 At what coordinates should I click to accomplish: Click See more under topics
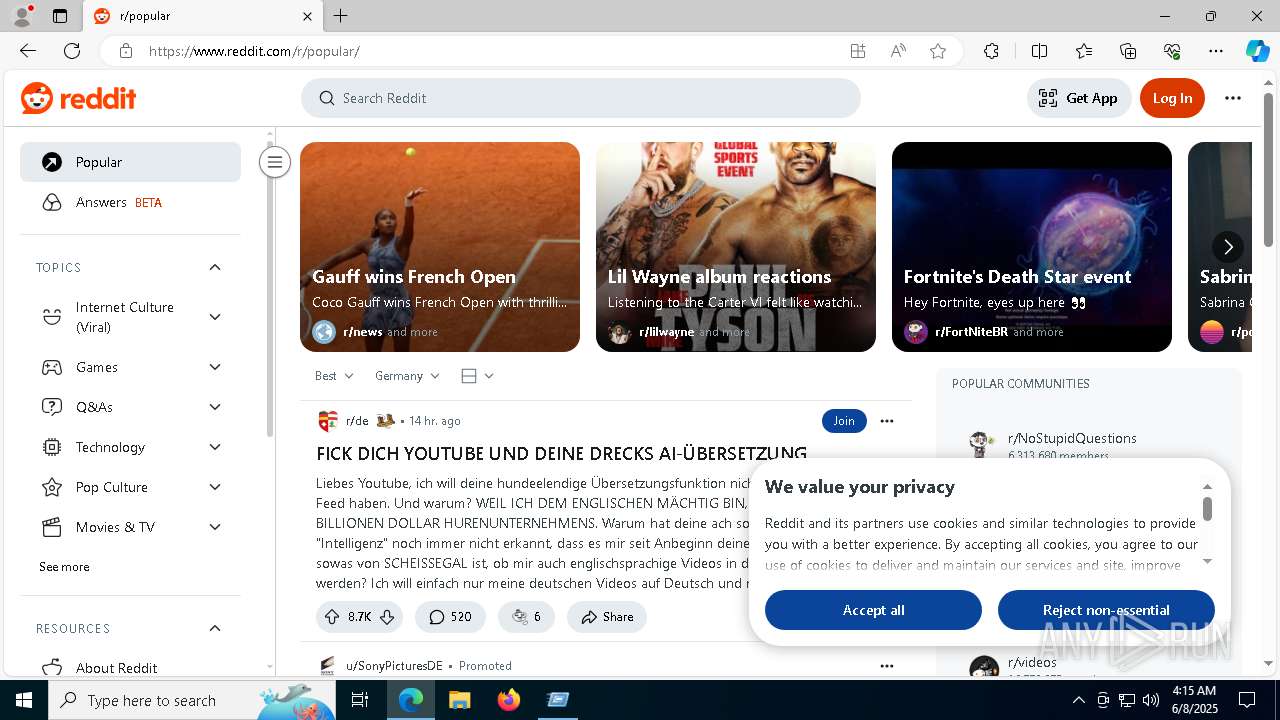[x=64, y=567]
